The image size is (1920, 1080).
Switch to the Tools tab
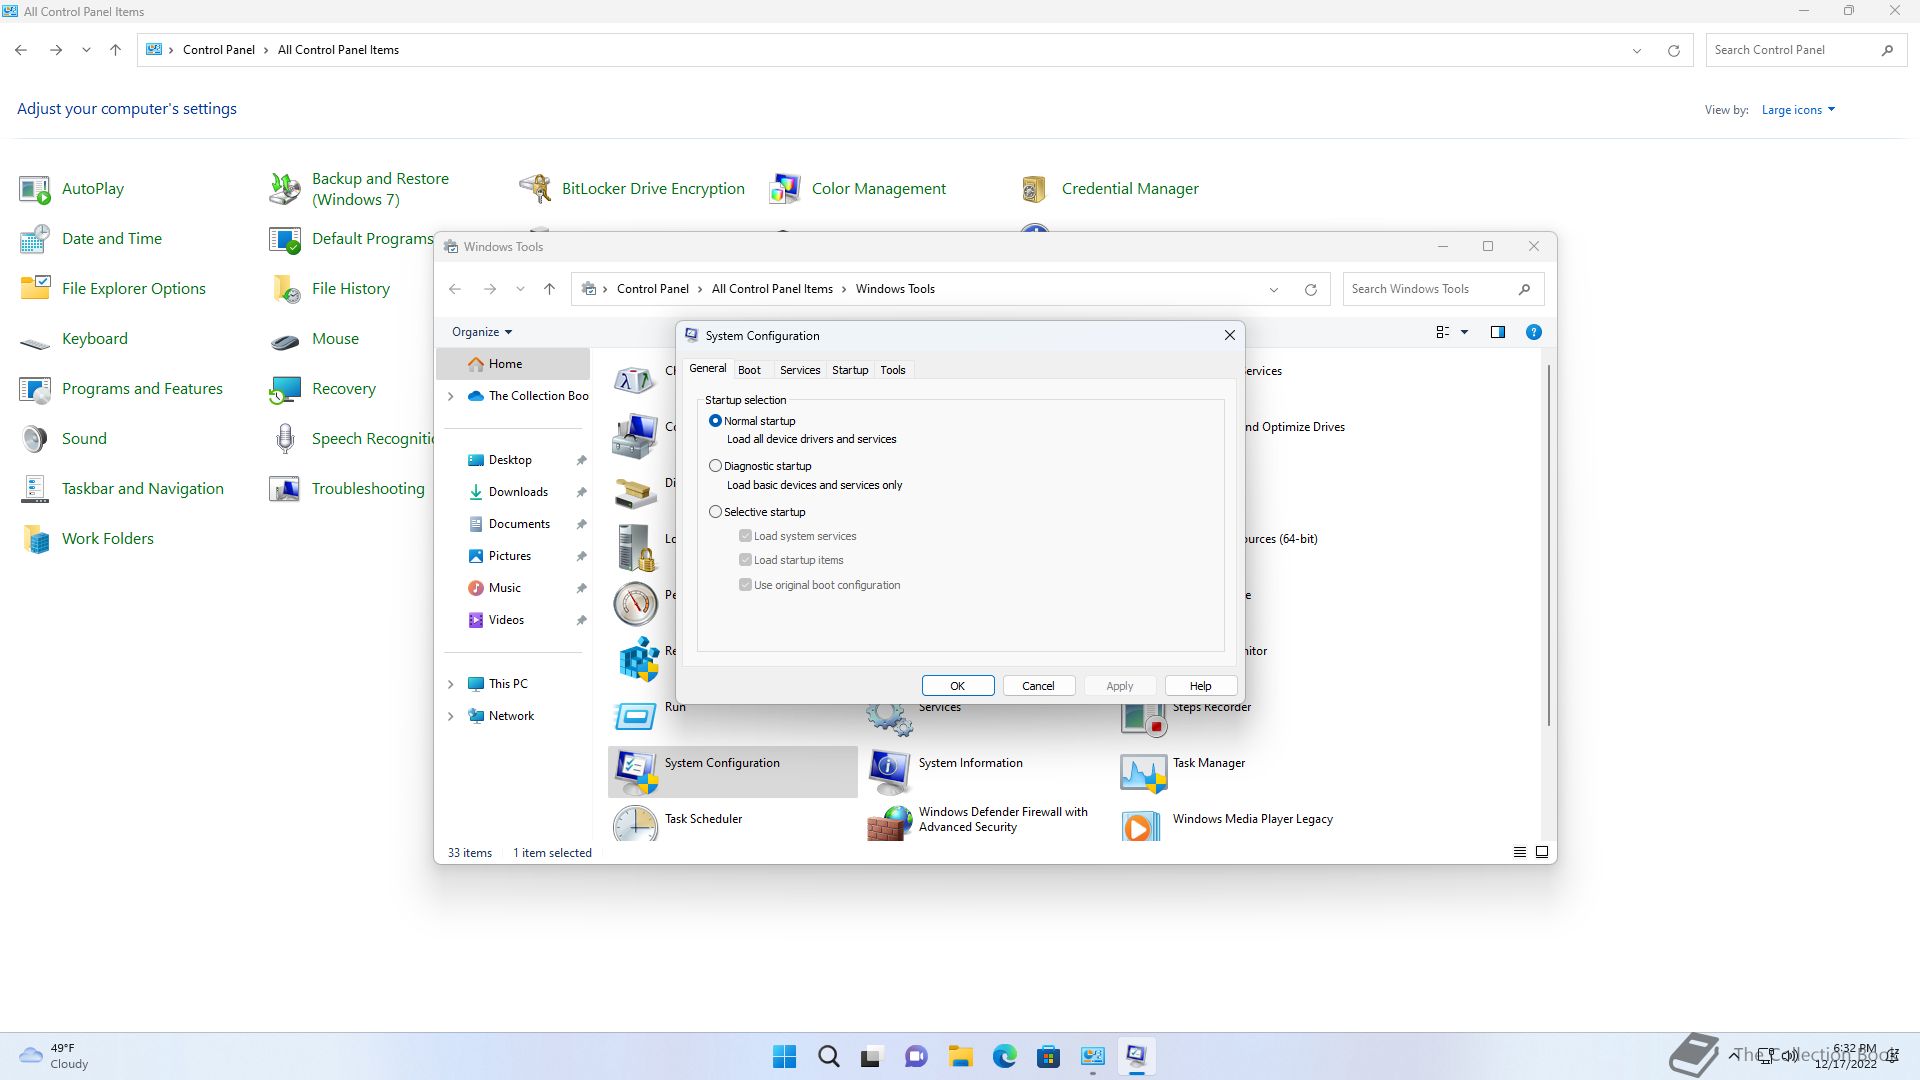[x=892, y=370]
